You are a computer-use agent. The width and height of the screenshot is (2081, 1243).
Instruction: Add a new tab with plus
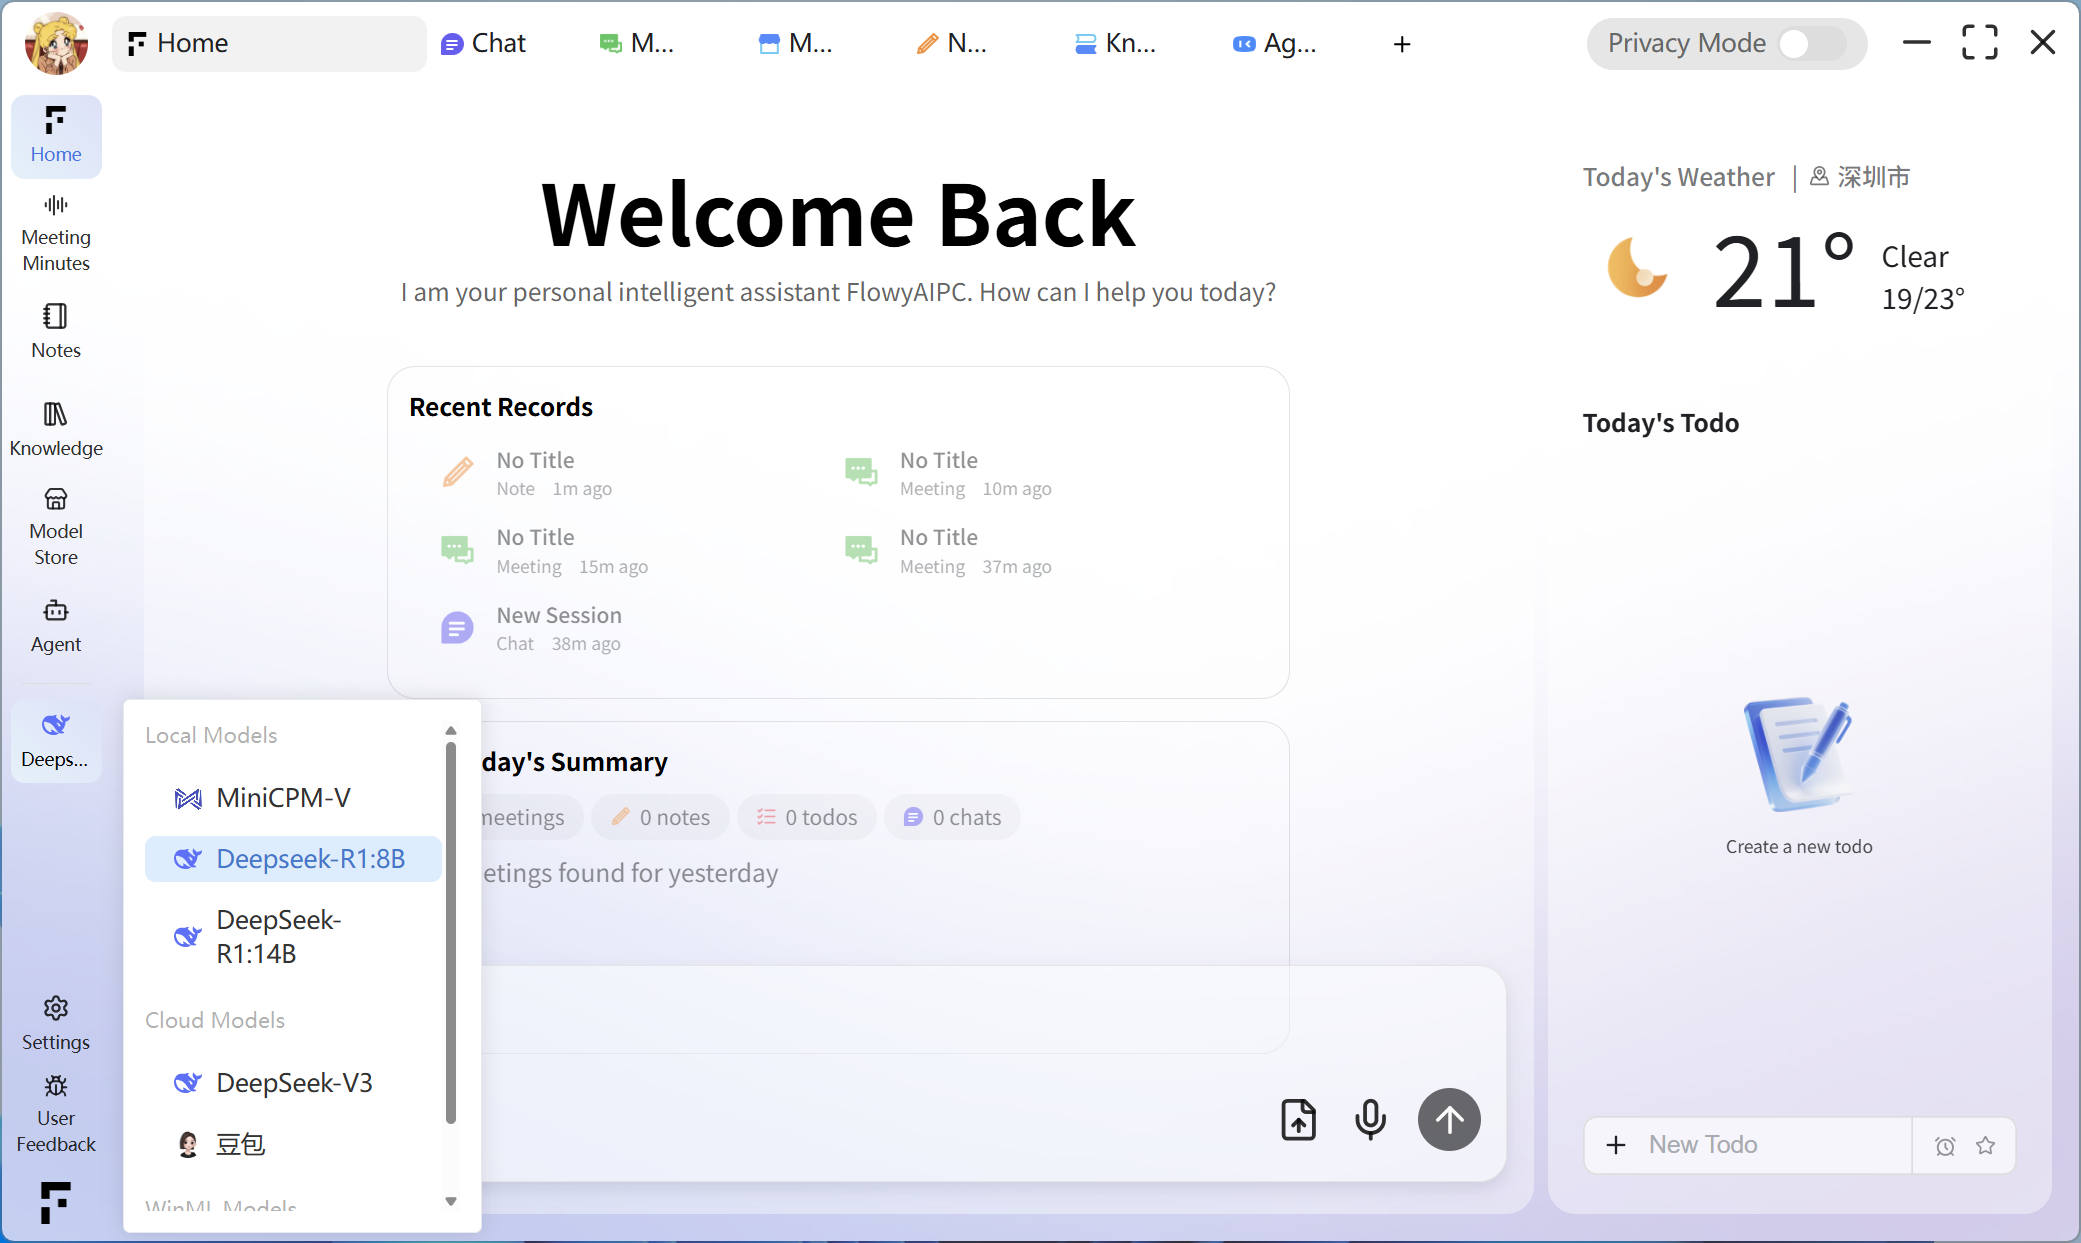click(1402, 44)
